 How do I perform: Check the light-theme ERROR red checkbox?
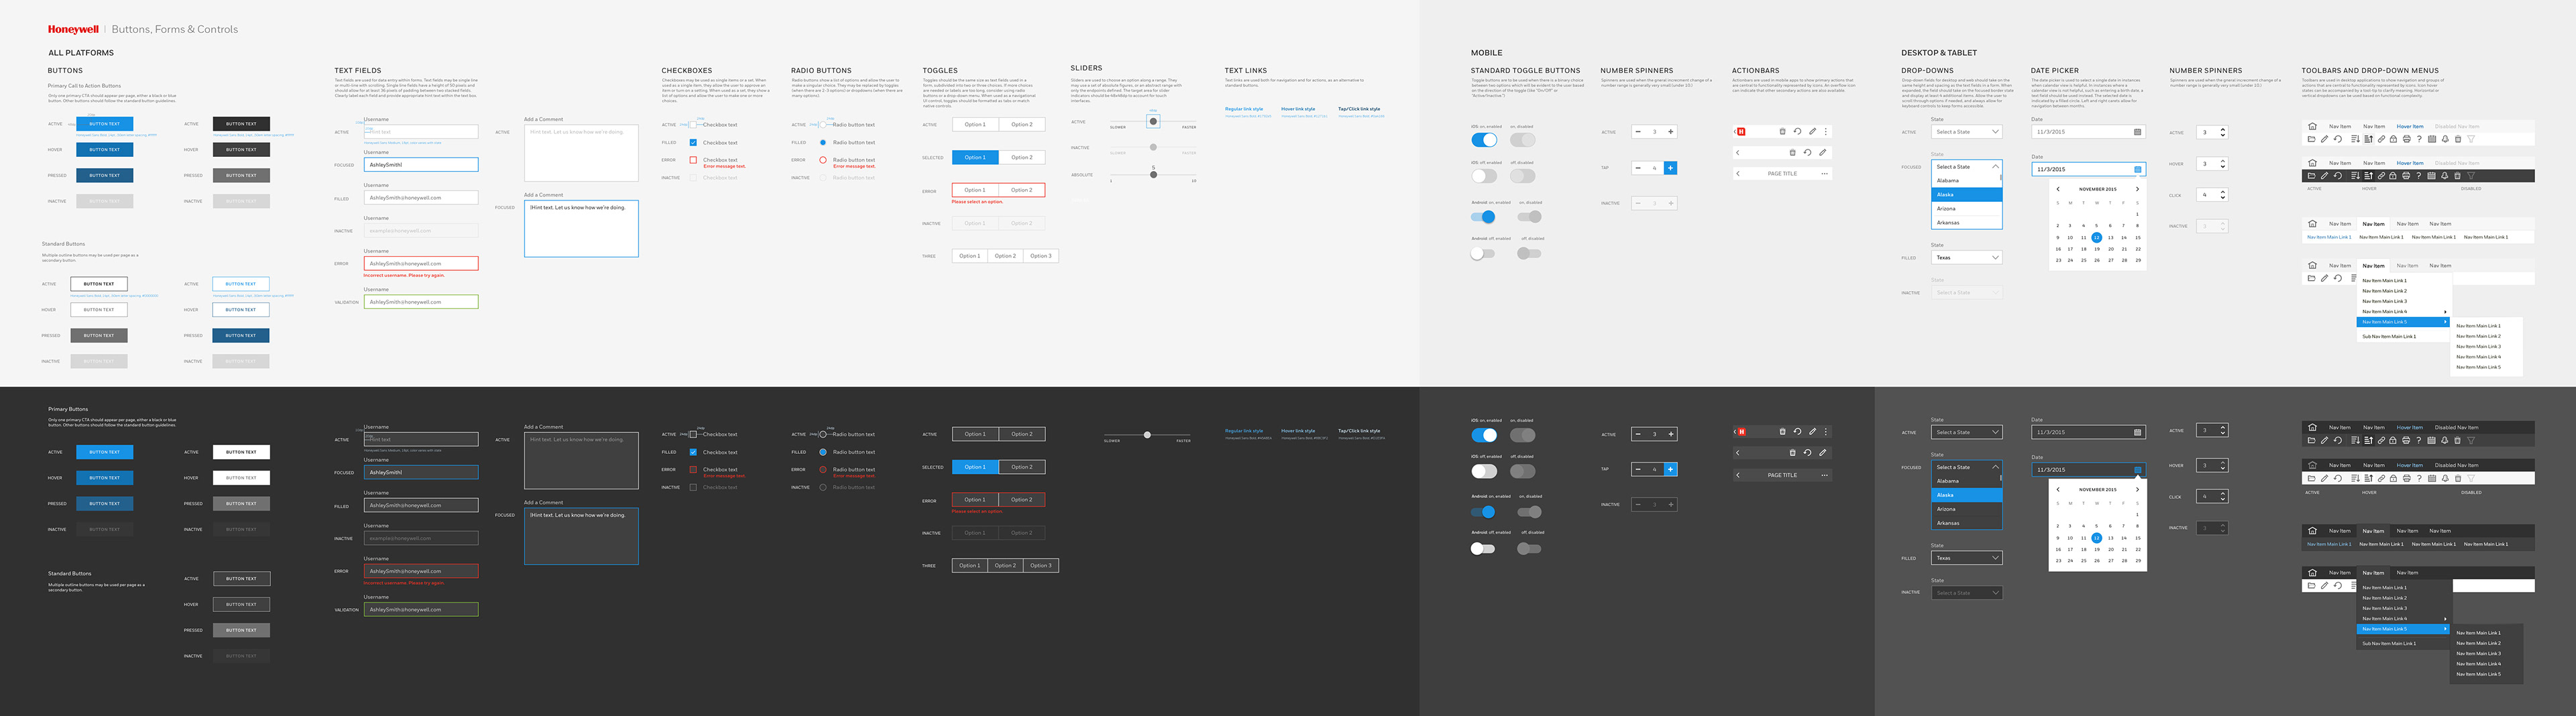click(693, 160)
